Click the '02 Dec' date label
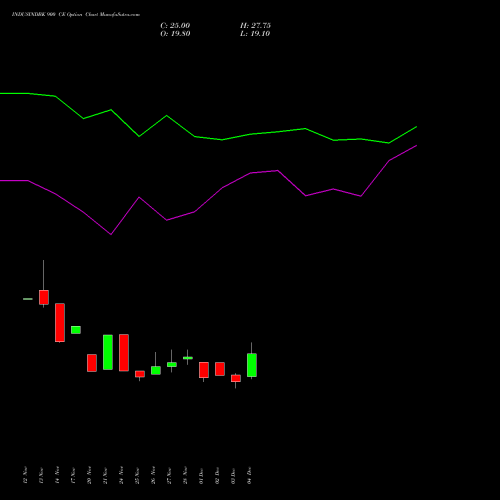 217,475
